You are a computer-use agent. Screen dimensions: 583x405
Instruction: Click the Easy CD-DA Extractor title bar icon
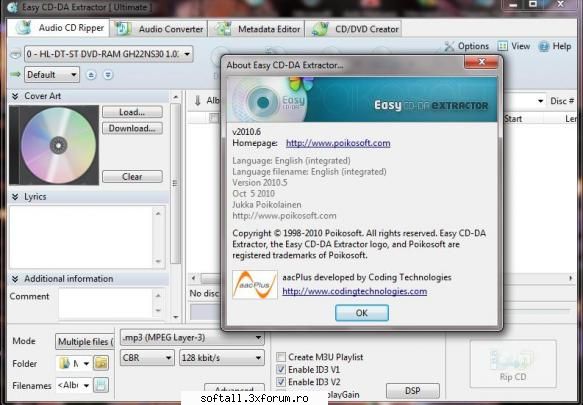point(13,7)
